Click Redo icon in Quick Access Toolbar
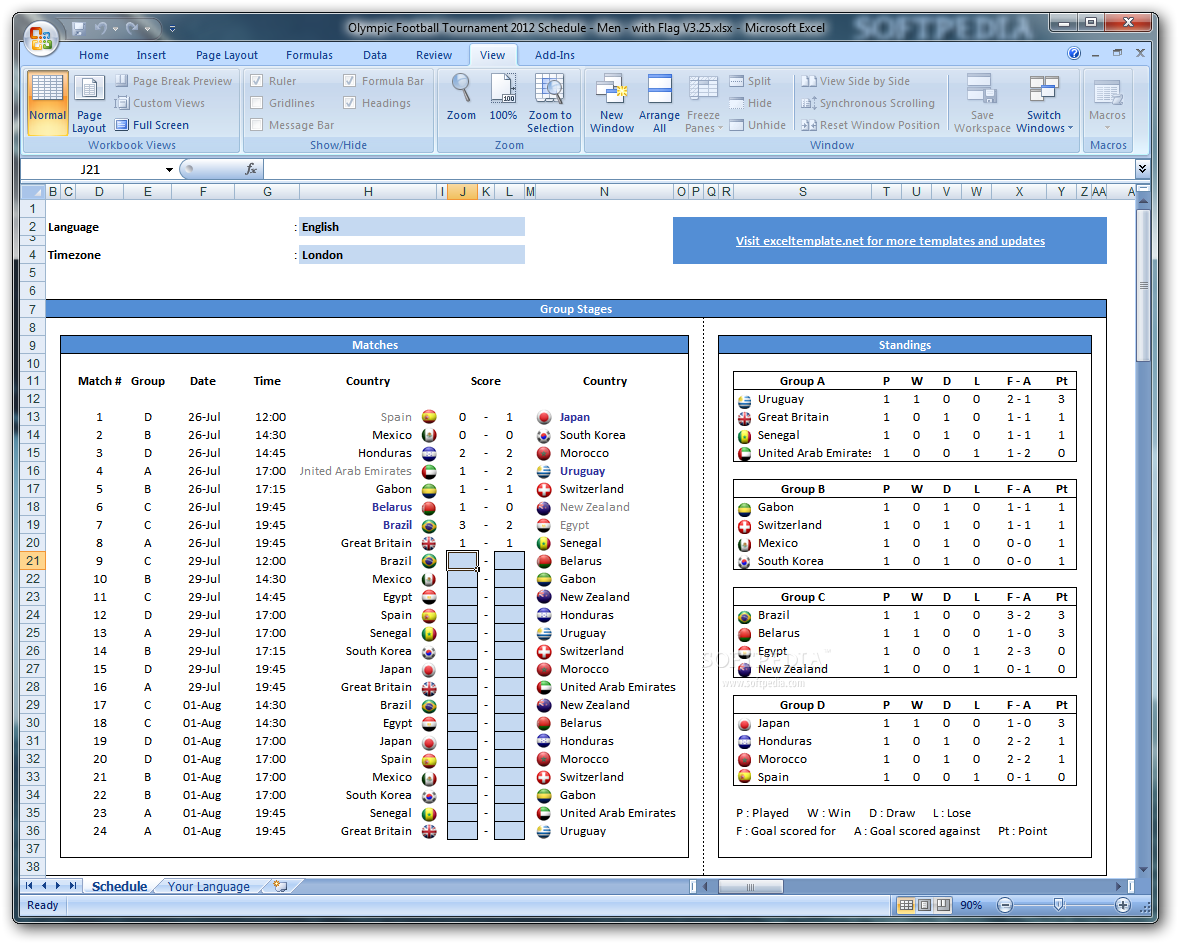 [x=132, y=28]
